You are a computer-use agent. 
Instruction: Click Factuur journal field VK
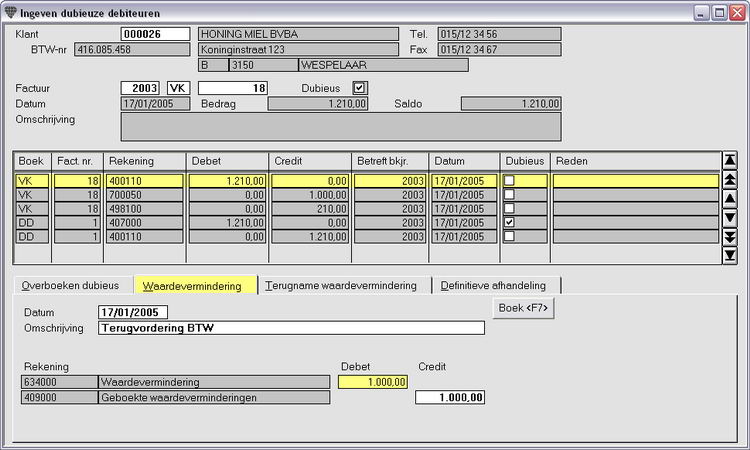178,88
